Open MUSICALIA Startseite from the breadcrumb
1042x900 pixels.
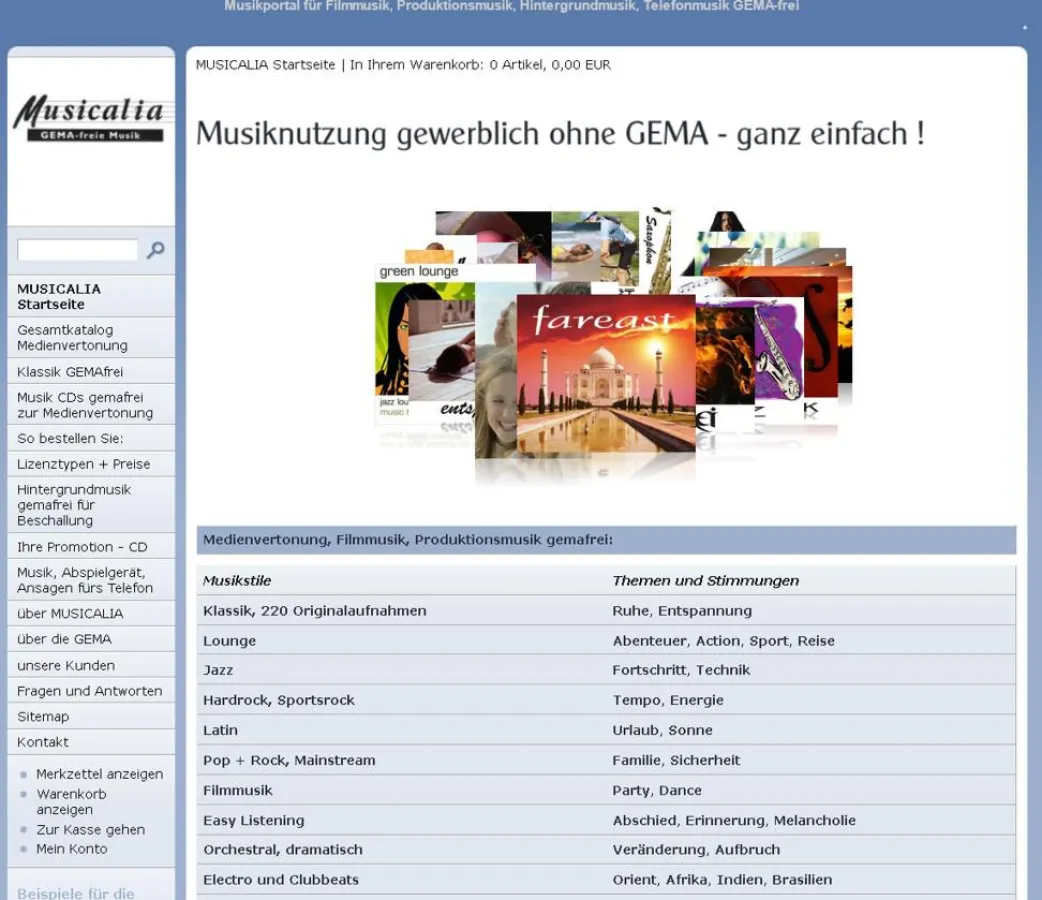click(263, 64)
